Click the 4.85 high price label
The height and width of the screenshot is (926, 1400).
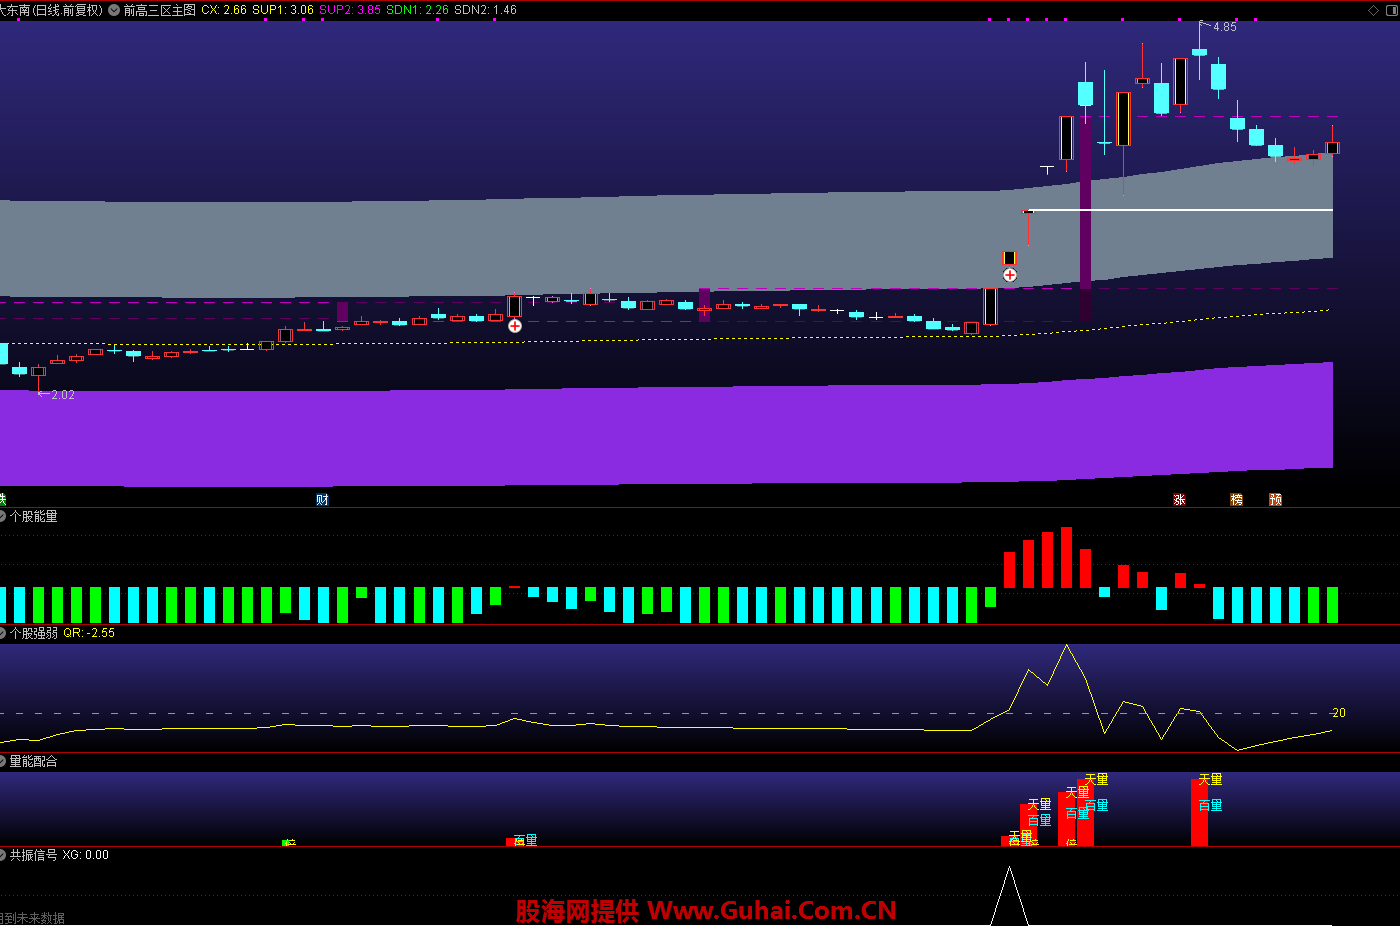coord(1225,27)
